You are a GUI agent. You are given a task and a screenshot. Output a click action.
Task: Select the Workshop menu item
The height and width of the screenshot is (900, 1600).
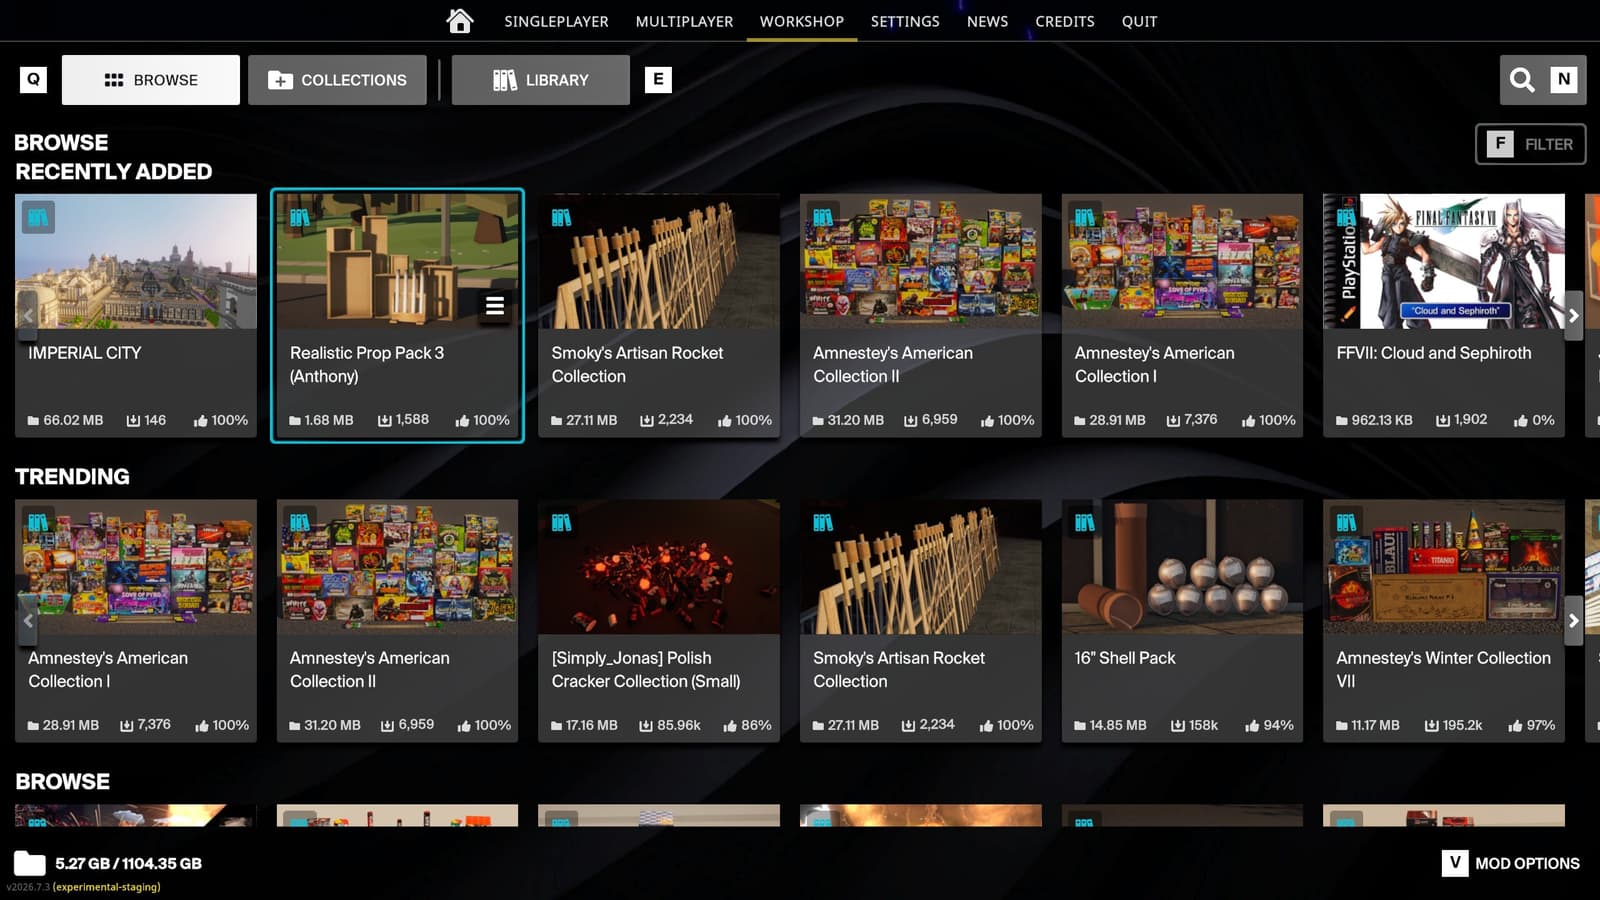click(x=801, y=21)
